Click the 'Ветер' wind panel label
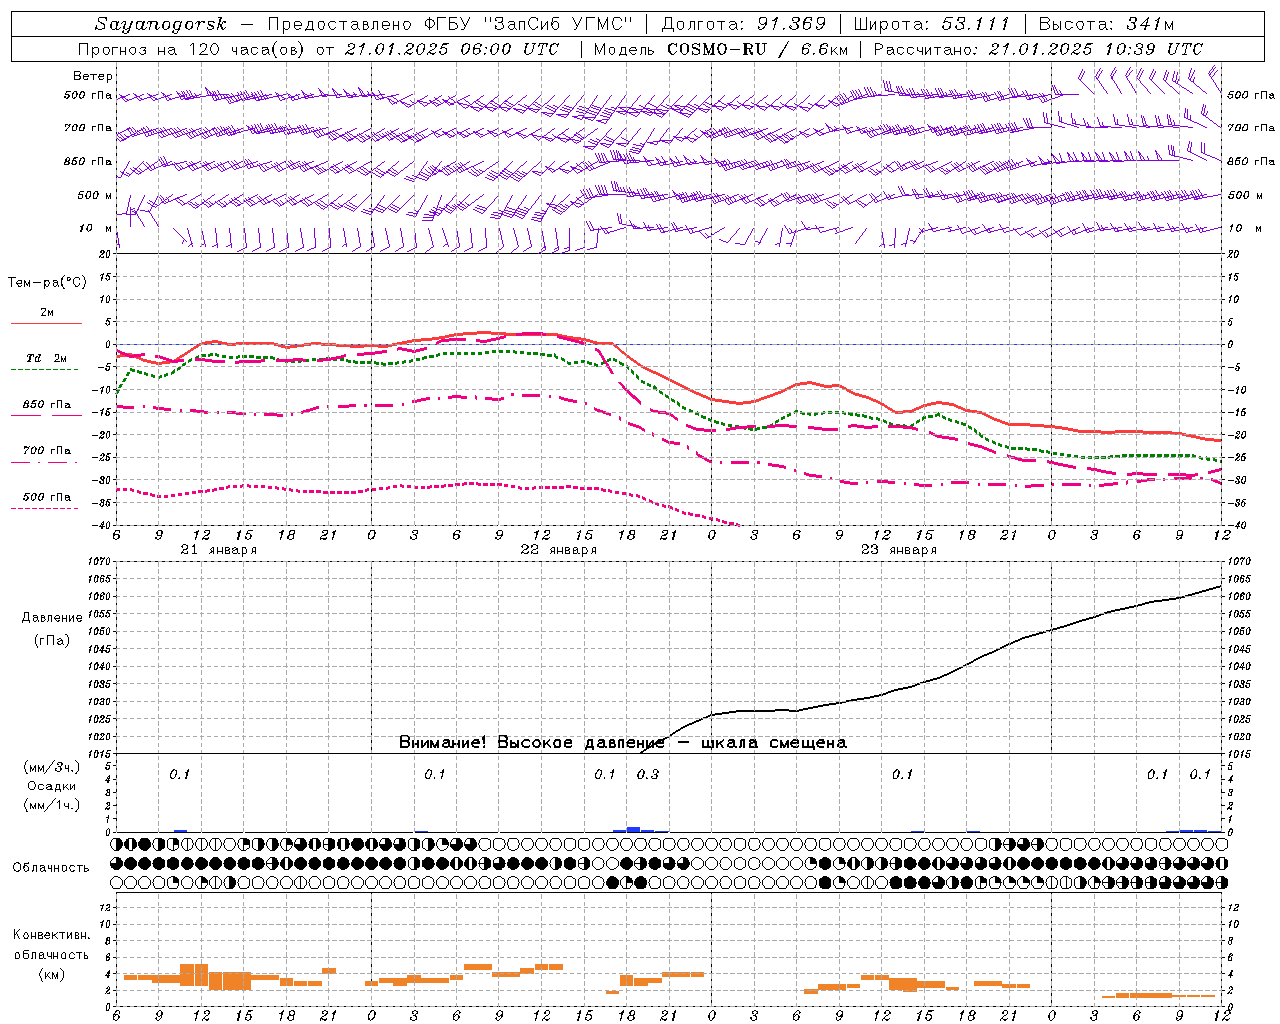Image resolution: width=1280 pixels, height=1024 pixels. (x=93, y=76)
